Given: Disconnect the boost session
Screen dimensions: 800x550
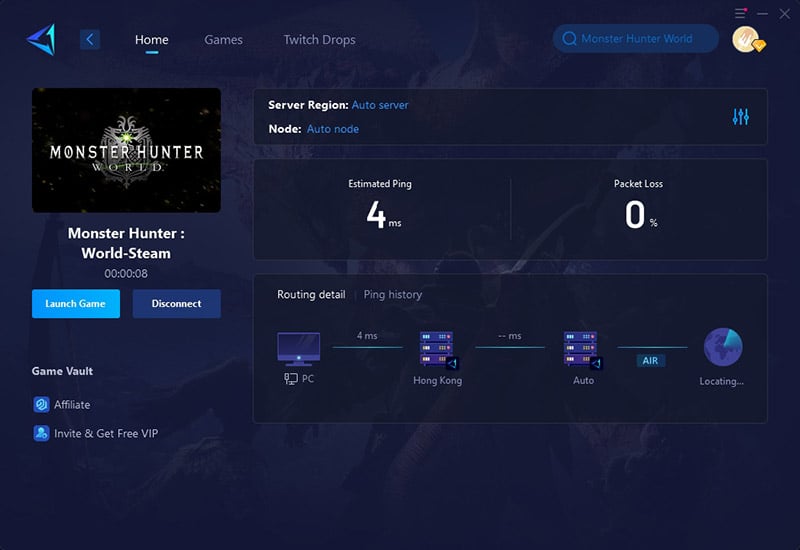Looking at the screenshot, I should coord(177,304).
